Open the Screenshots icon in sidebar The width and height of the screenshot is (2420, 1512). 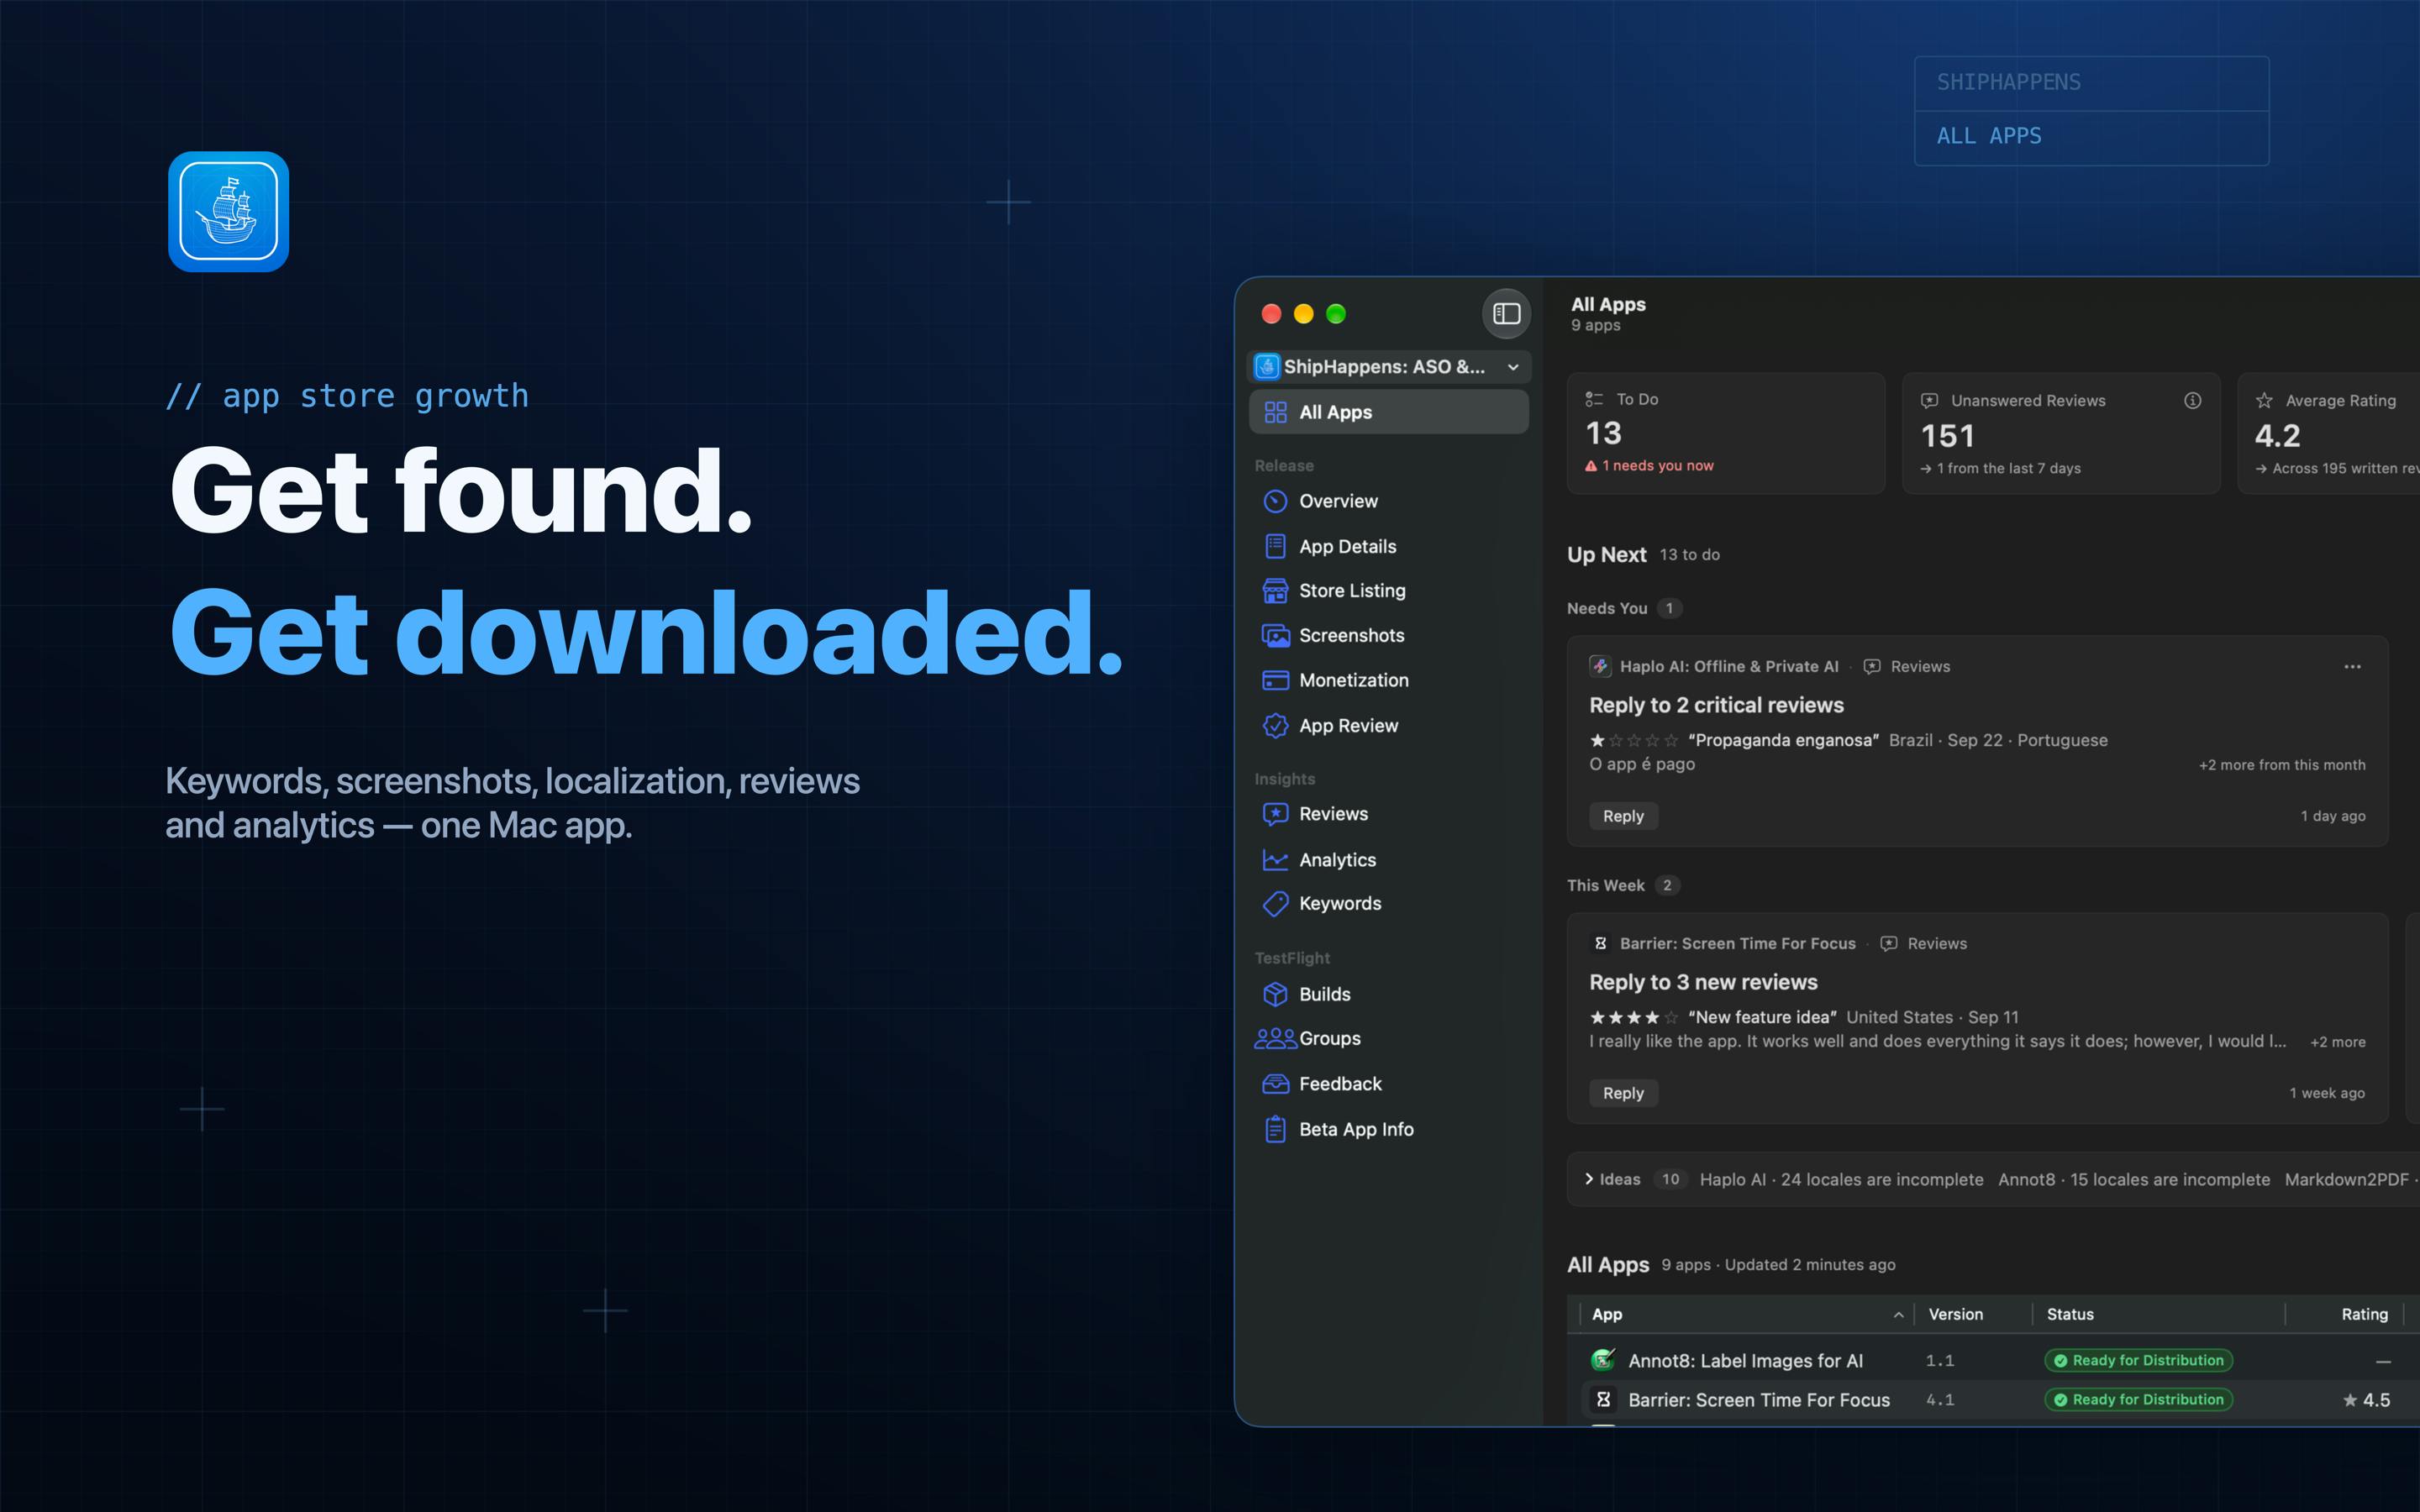[x=1275, y=635]
